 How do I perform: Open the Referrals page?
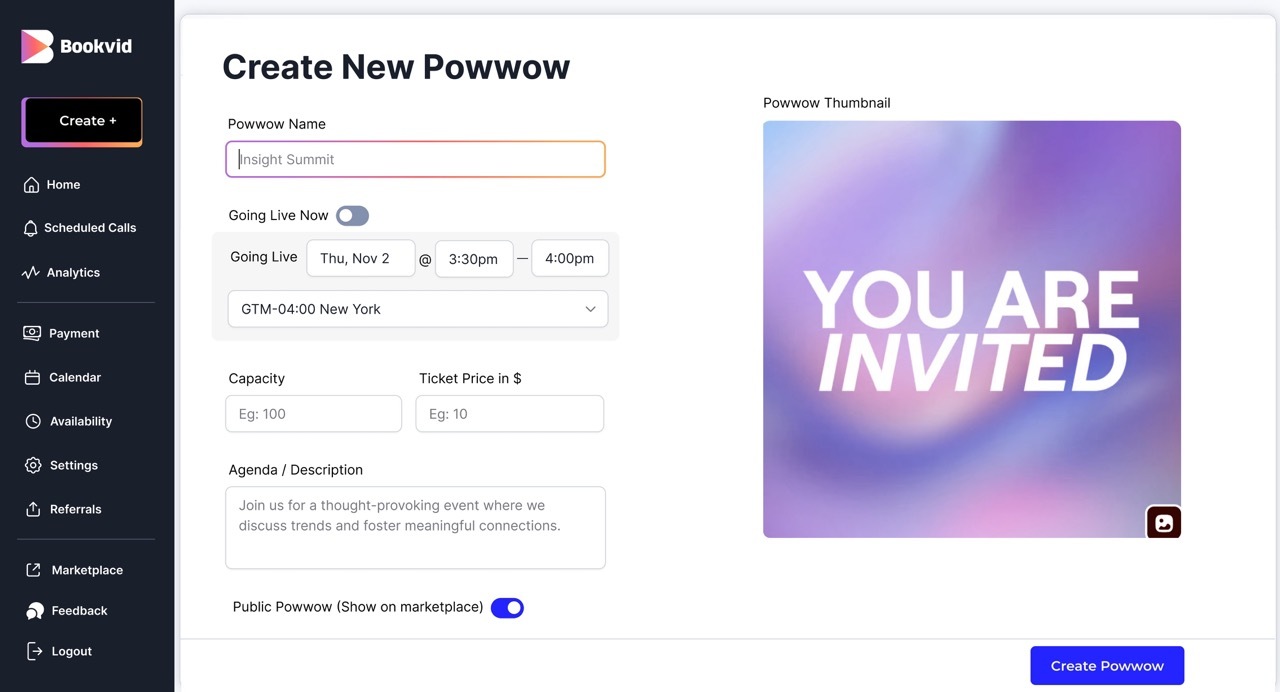pyautogui.click(x=76, y=509)
